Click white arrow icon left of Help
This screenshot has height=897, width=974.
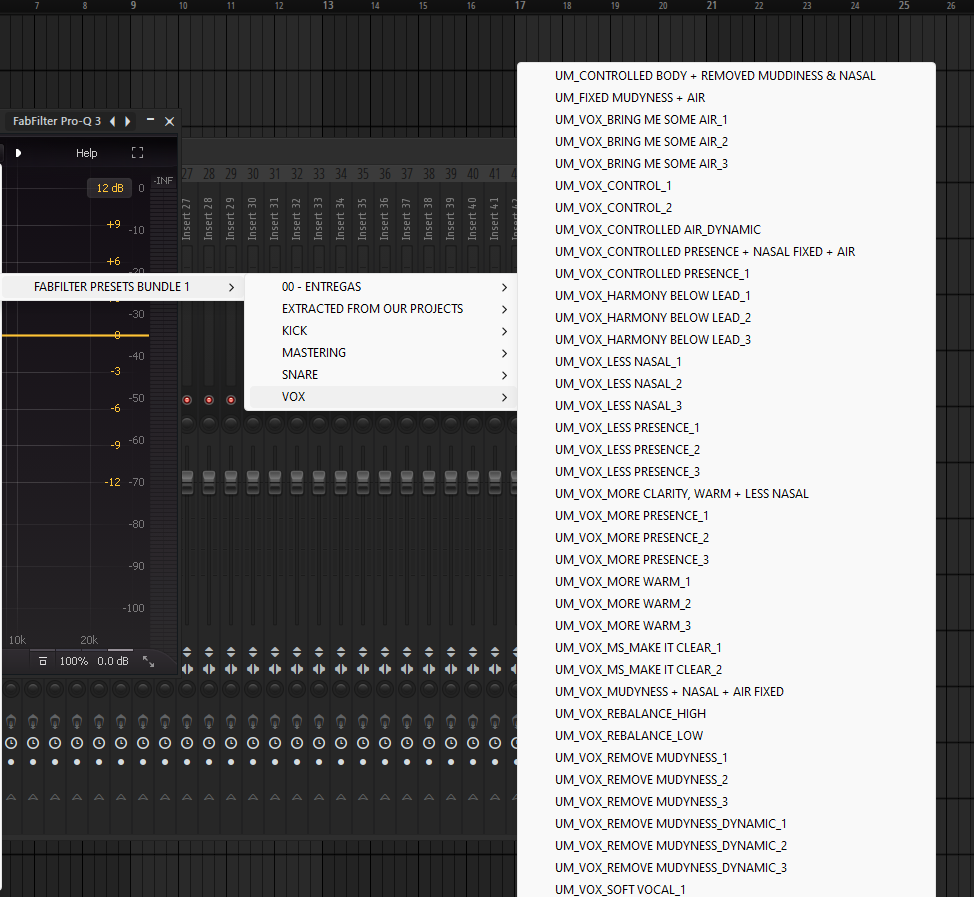tap(18, 153)
